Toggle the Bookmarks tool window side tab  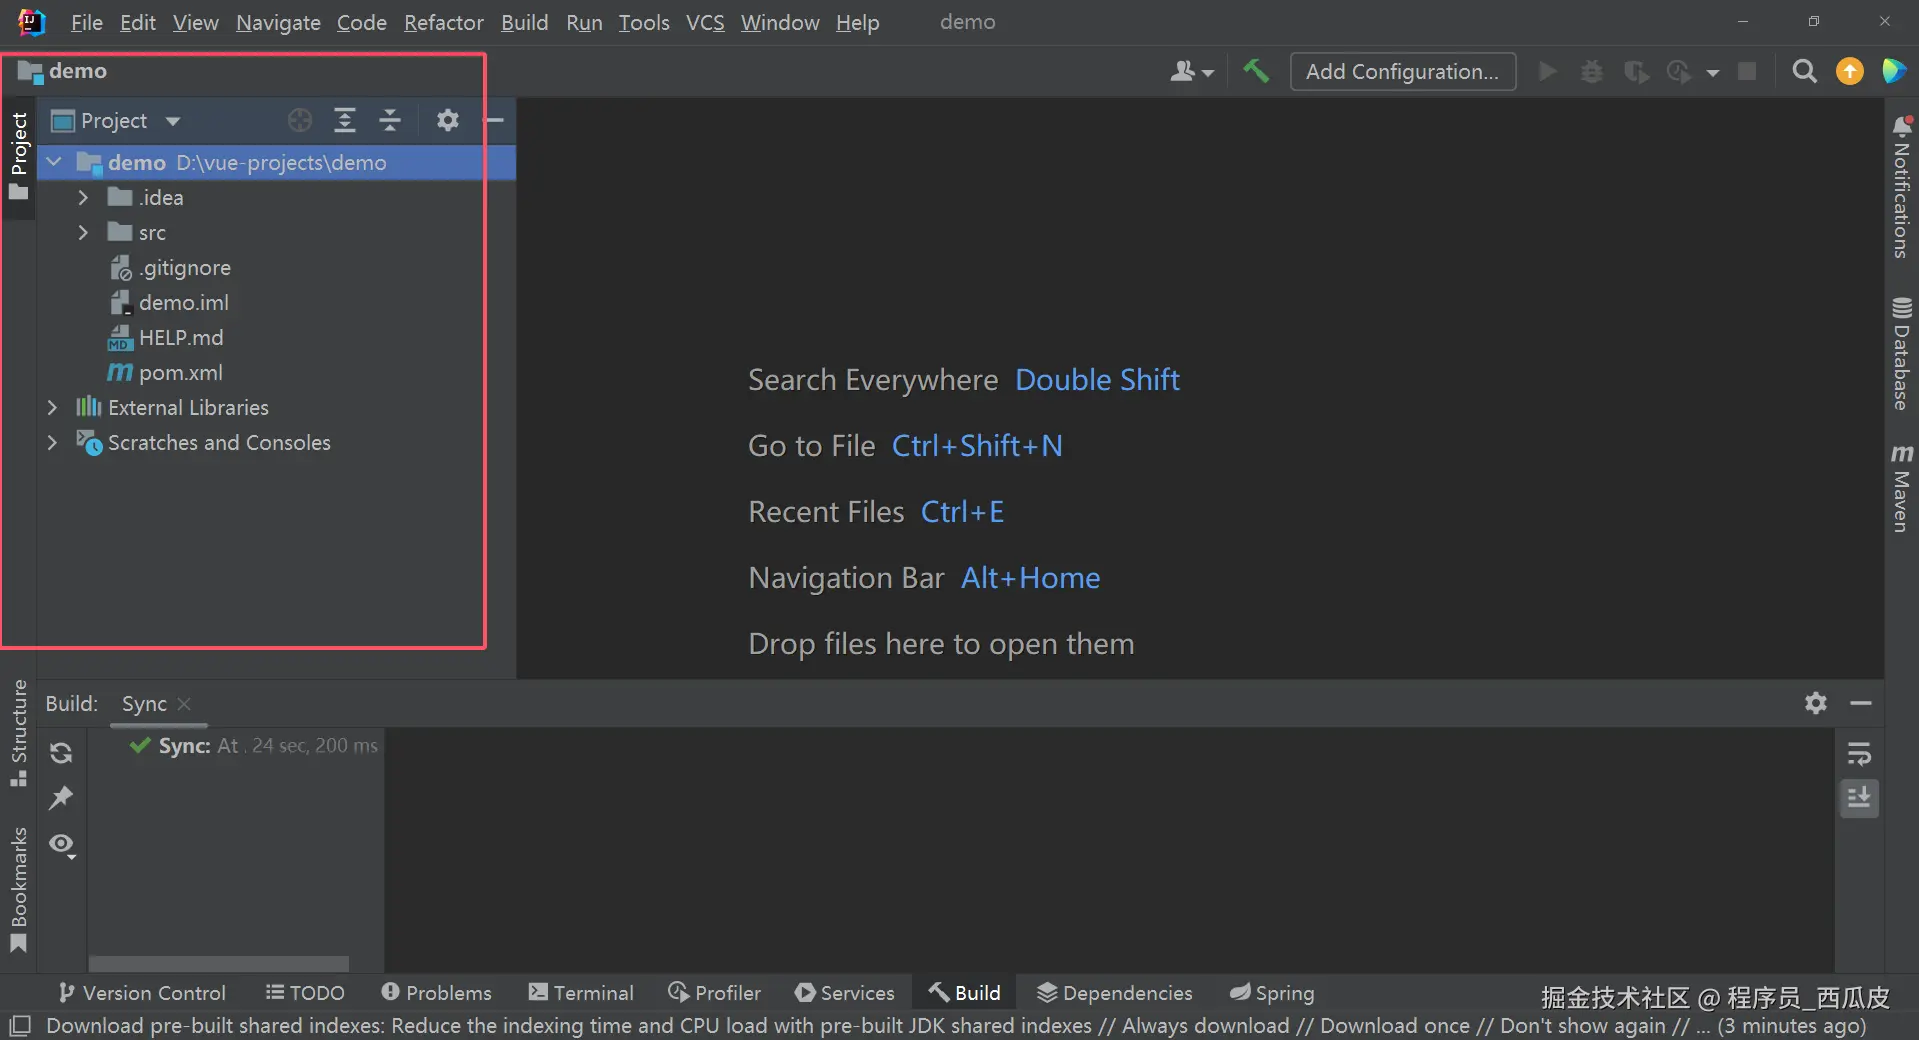pos(18,890)
